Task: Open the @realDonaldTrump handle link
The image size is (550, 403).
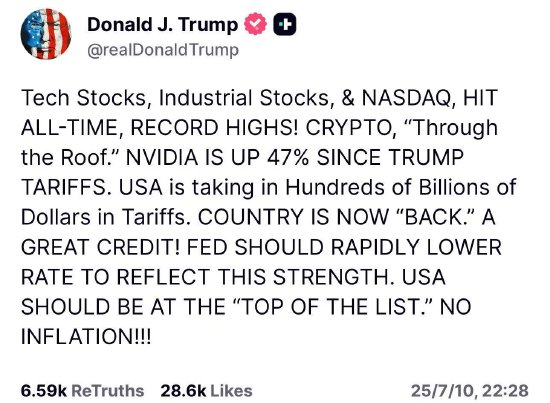Action: pos(163,50)
